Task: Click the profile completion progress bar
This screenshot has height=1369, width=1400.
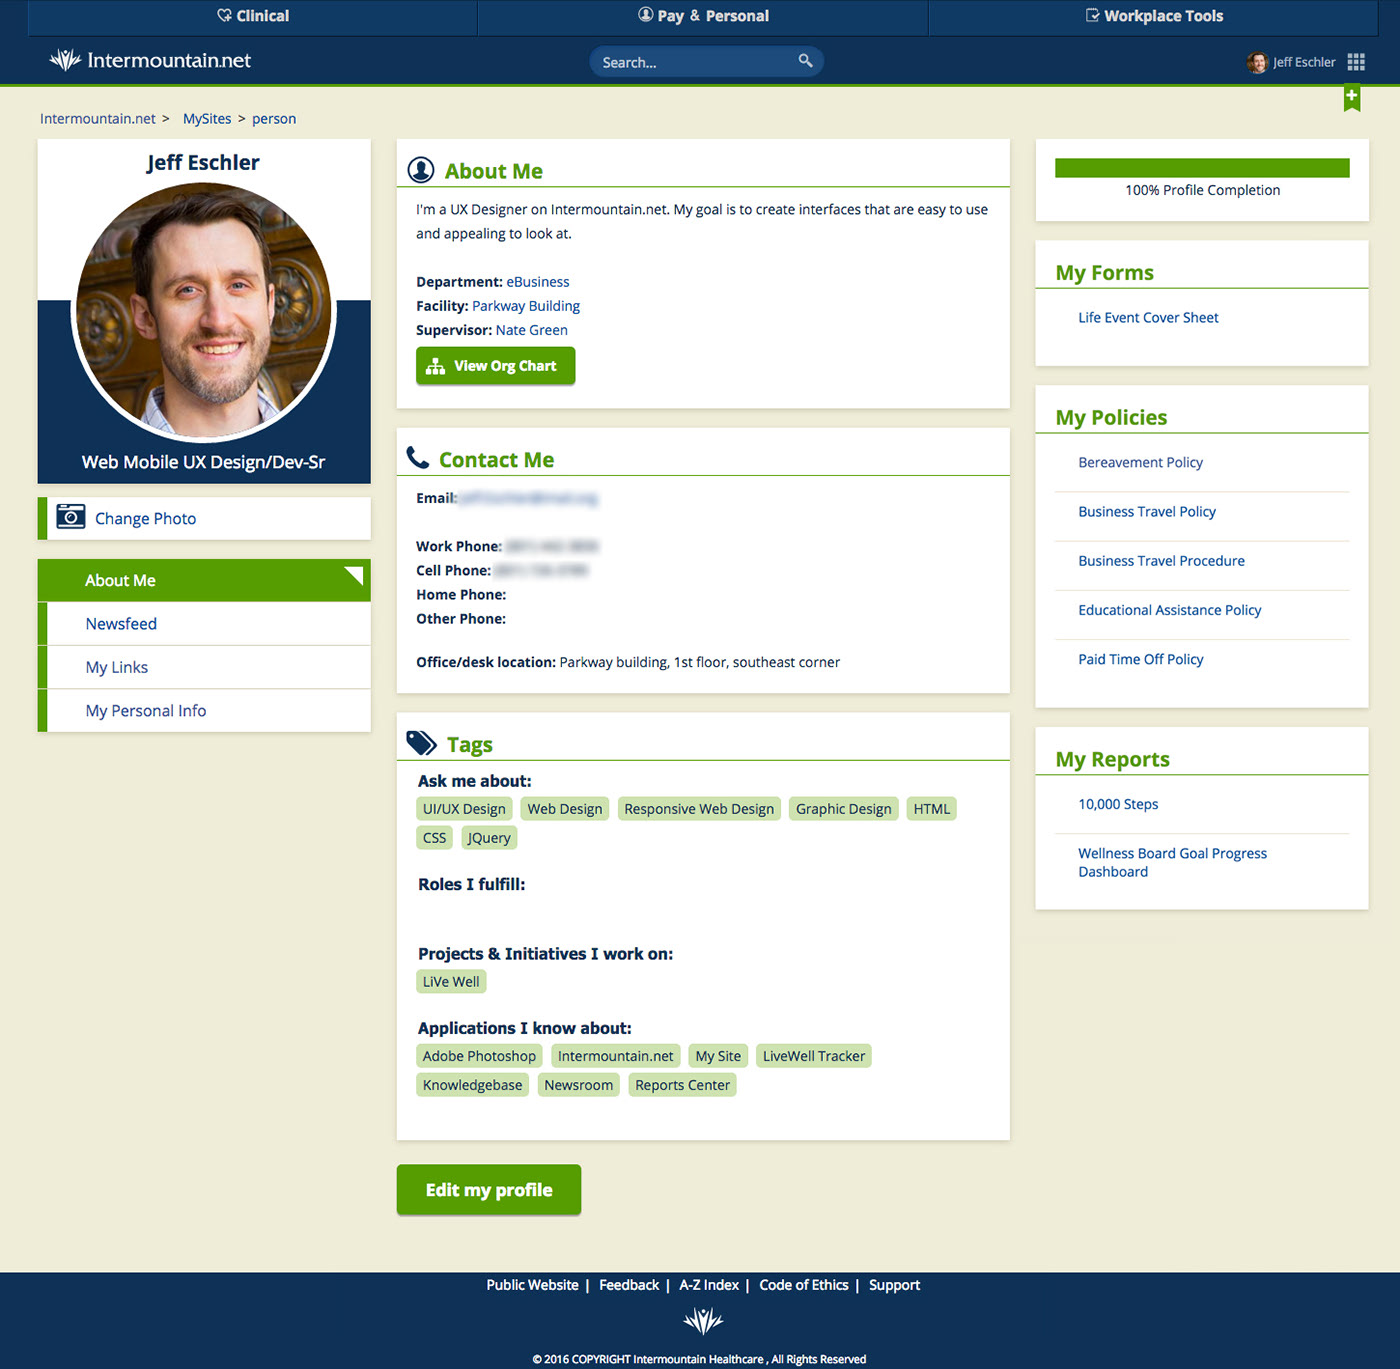Action: [x=1201, y=168]
